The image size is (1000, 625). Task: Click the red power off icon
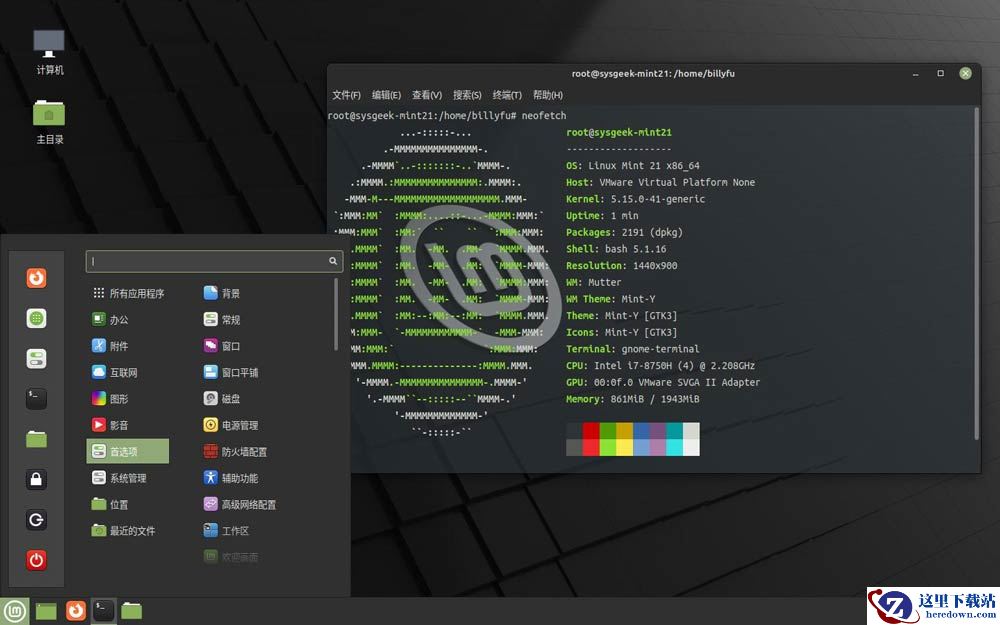point(36,560)
